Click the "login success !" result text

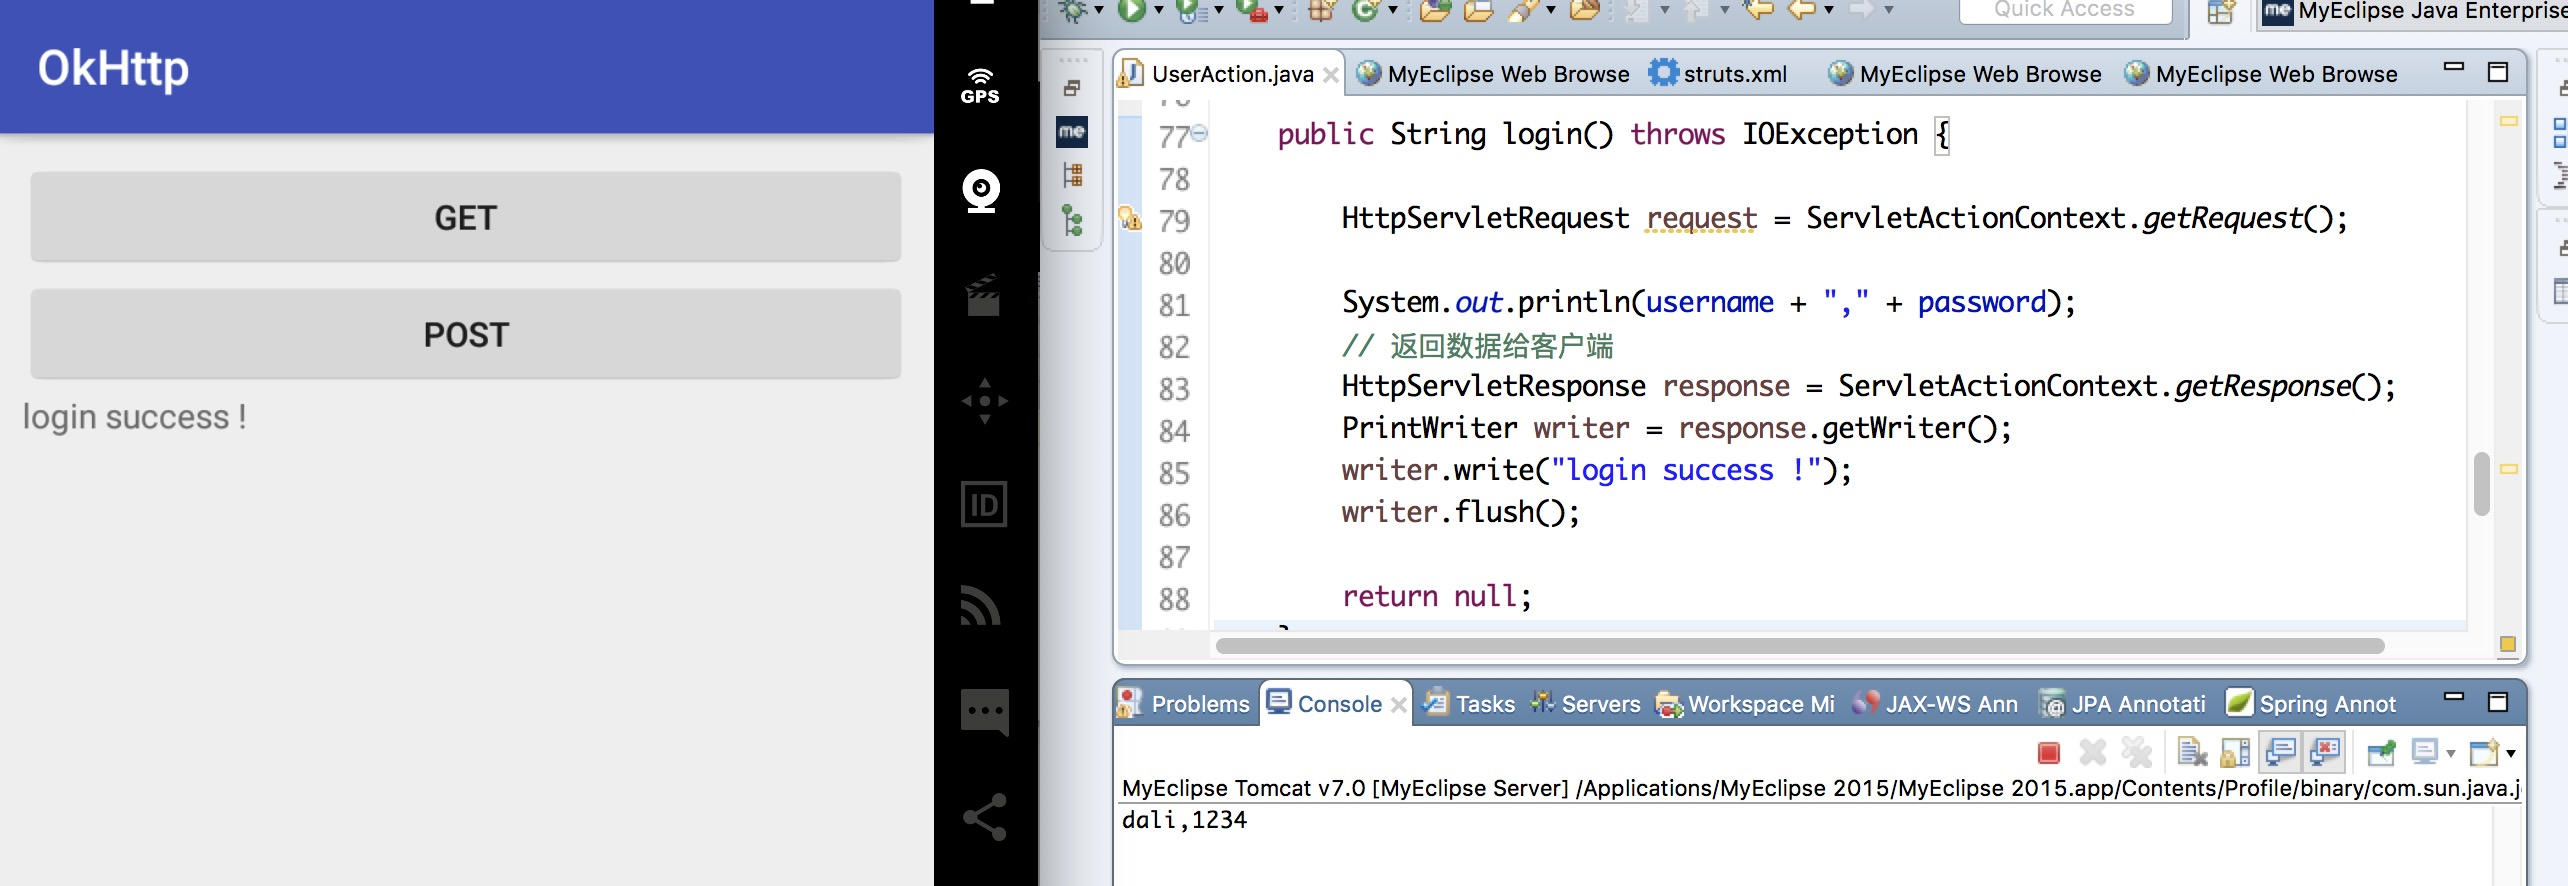(x=135, y=417)
